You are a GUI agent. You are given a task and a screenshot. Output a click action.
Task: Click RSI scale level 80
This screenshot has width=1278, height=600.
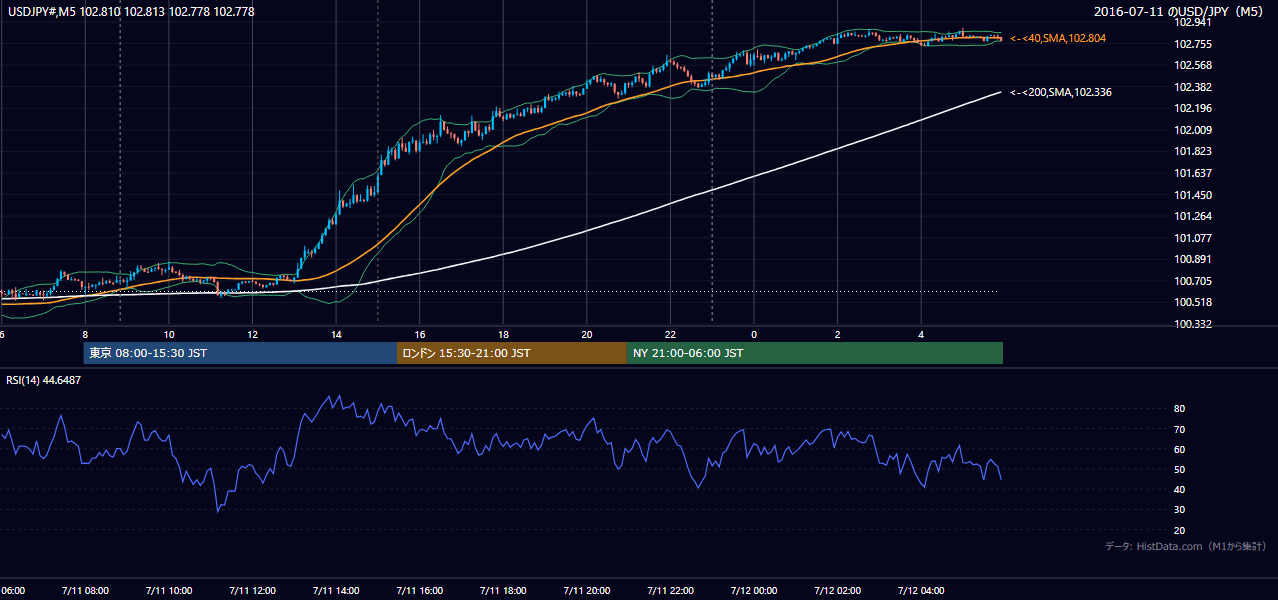[x=1179, y=409]
